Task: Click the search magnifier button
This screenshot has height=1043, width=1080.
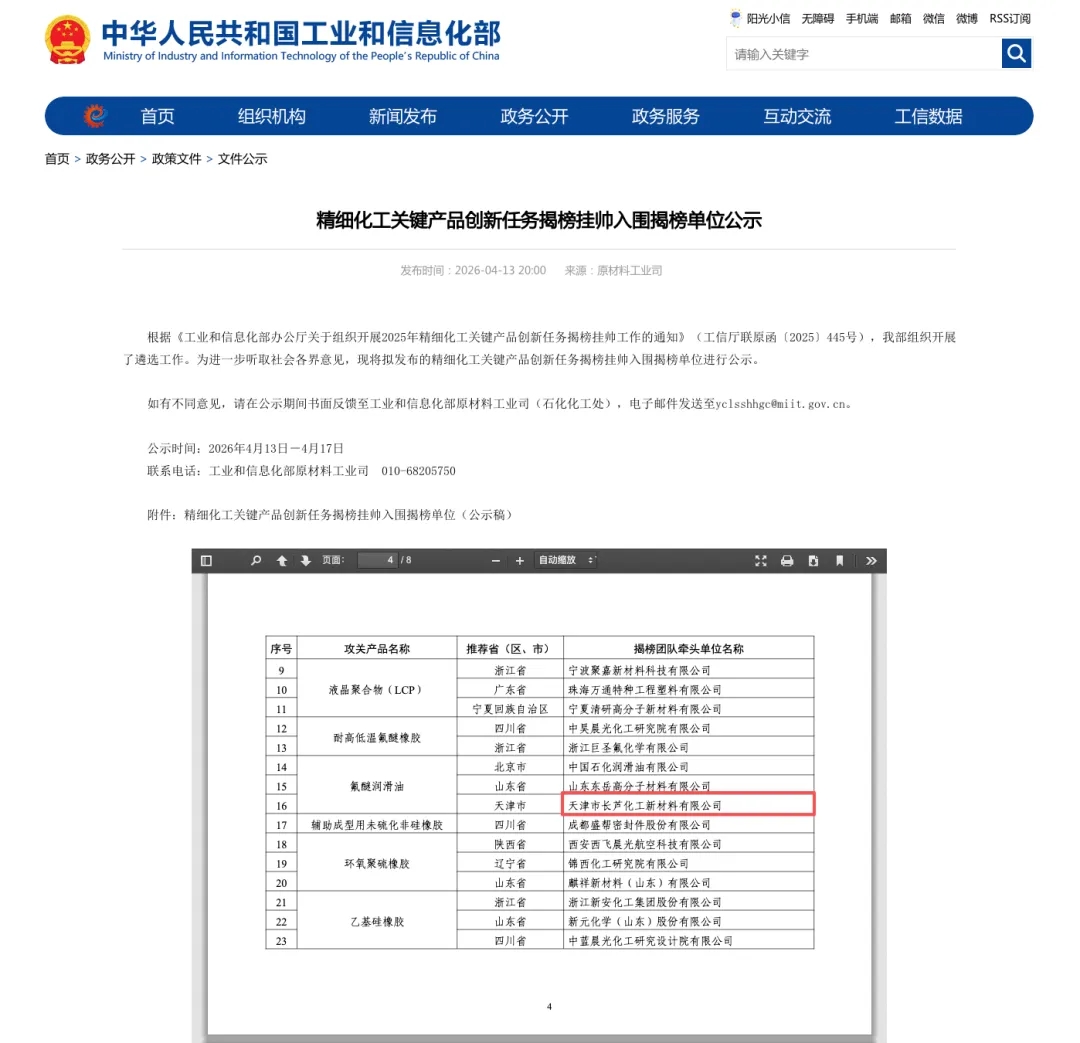Action: pos(1016,53)
